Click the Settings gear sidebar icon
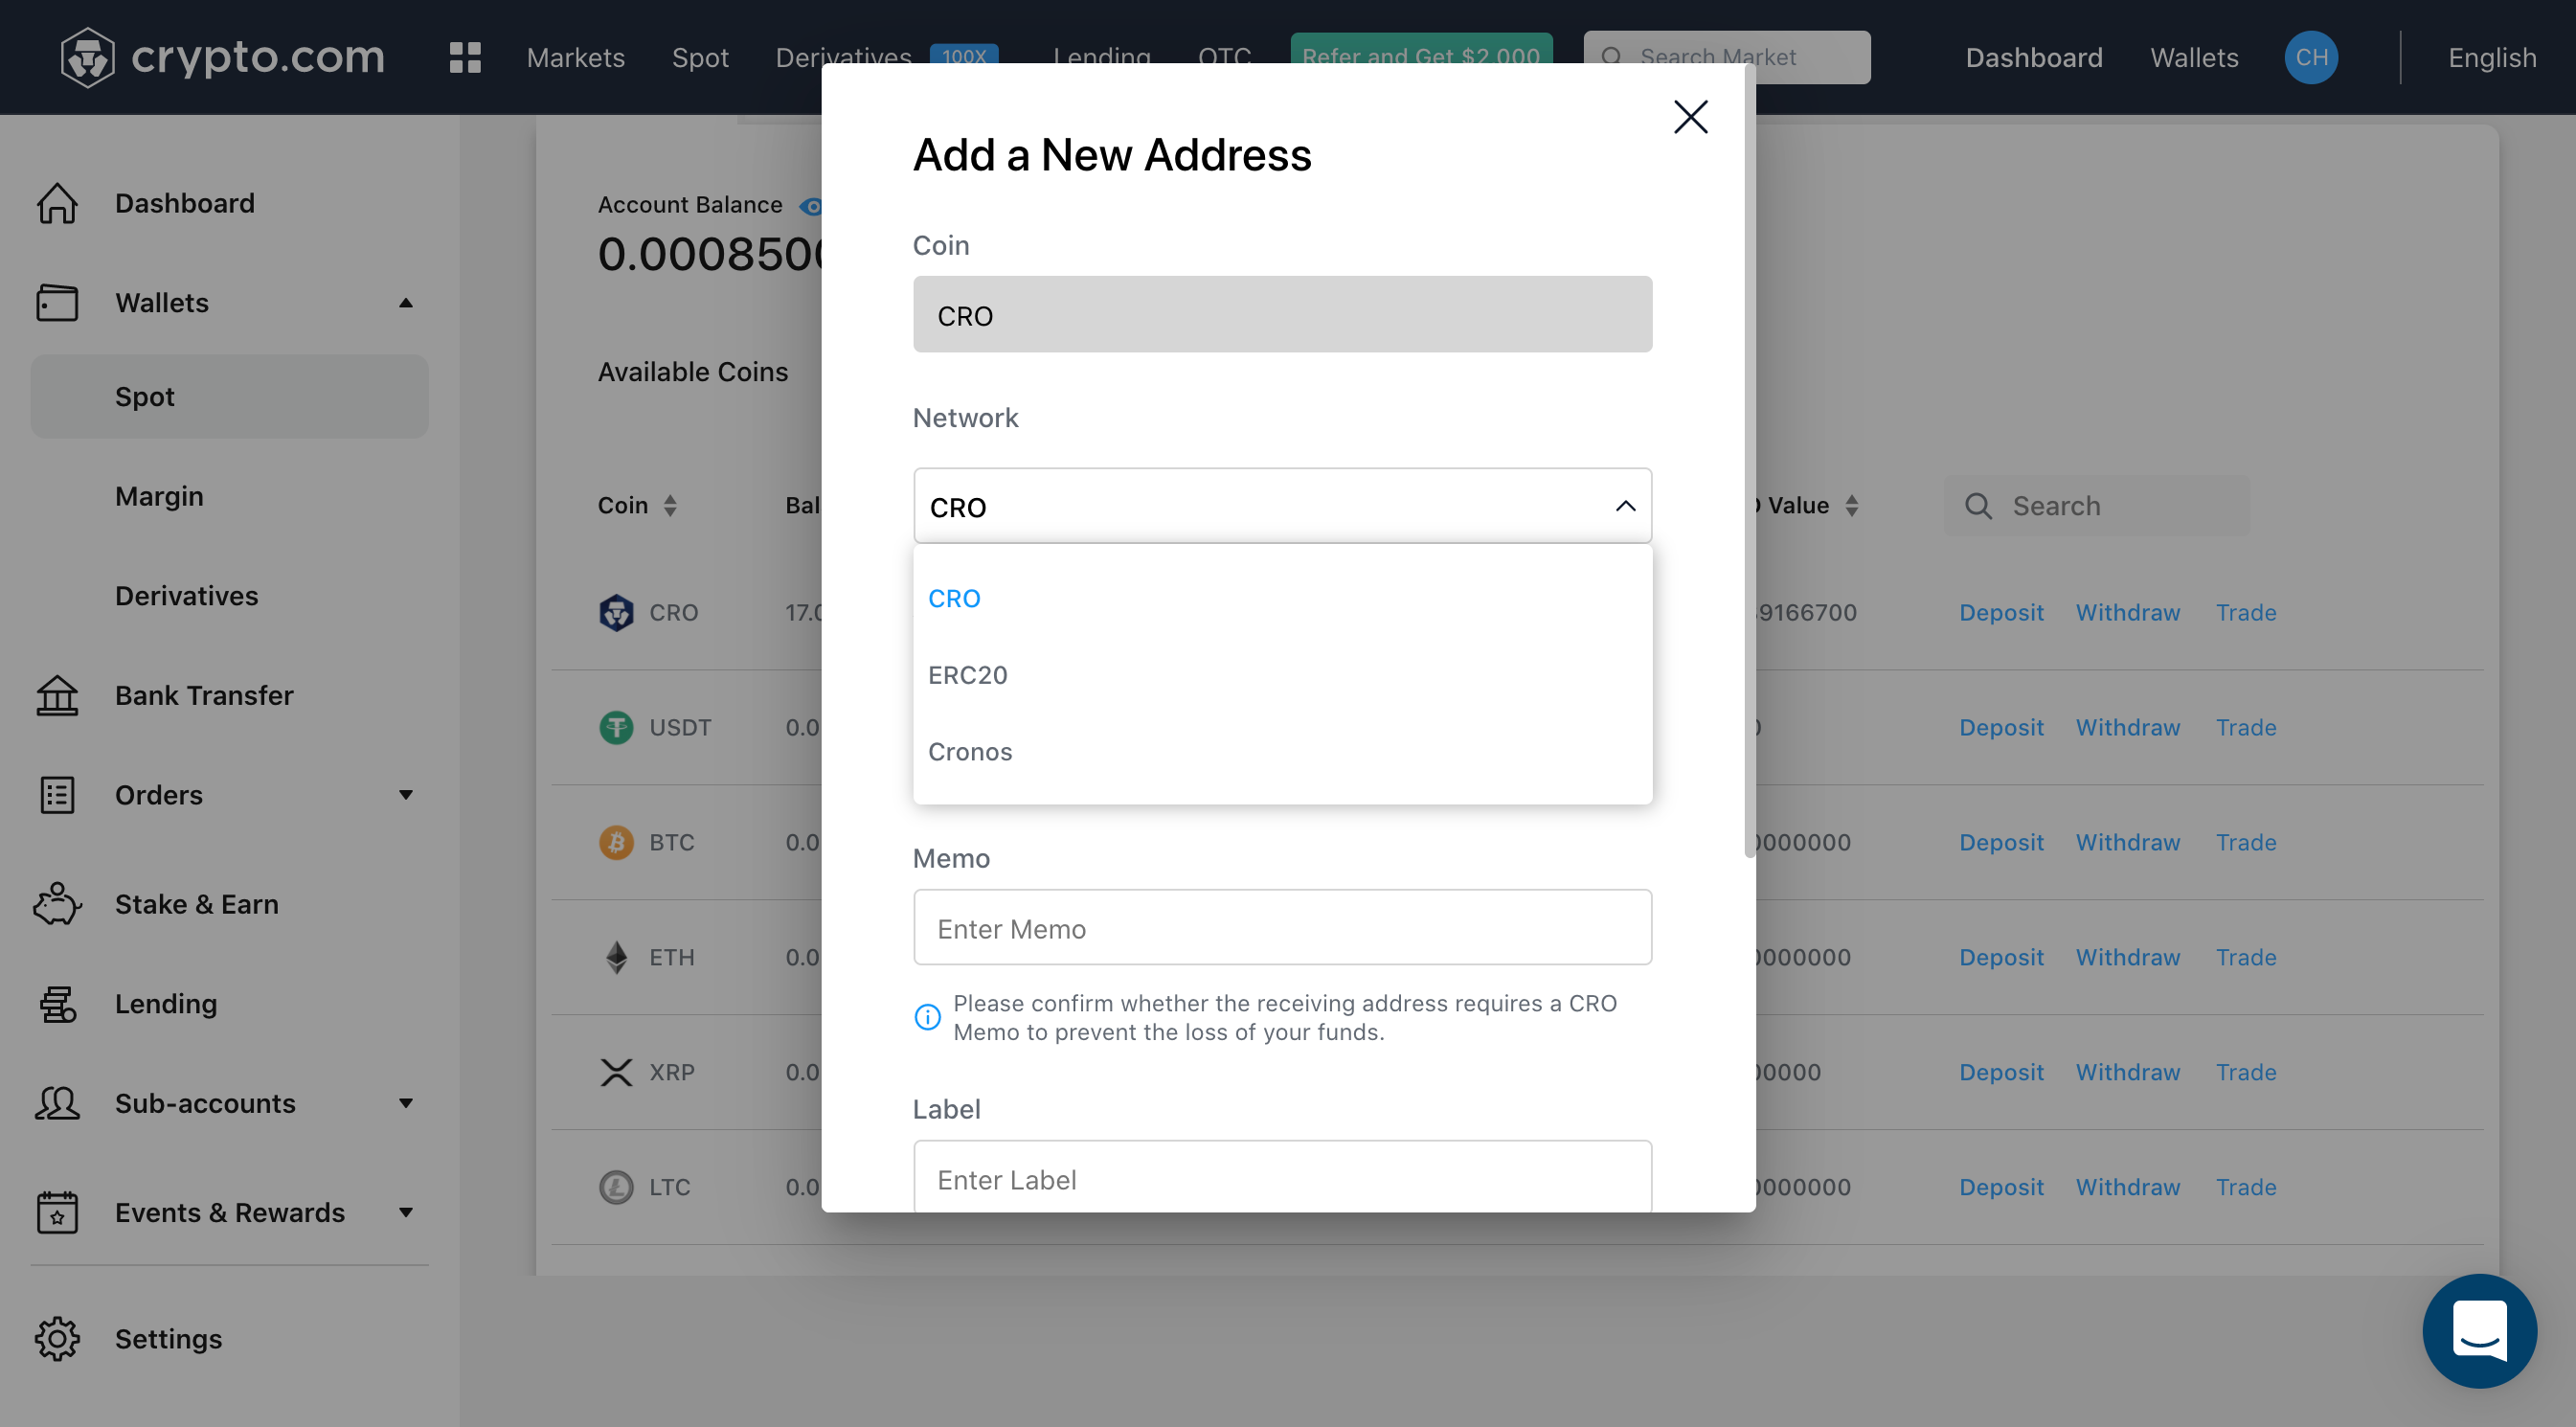Screen dimensions: 2576x1427 click(x=56, y=1336)
